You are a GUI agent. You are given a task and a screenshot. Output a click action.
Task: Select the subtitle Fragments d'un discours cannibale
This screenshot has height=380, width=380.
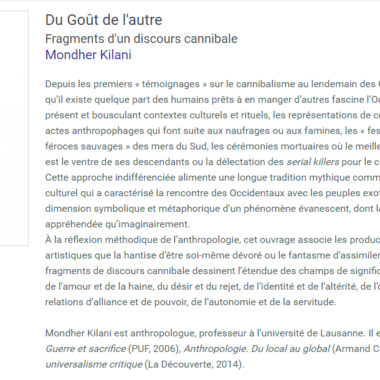(141, 39)
